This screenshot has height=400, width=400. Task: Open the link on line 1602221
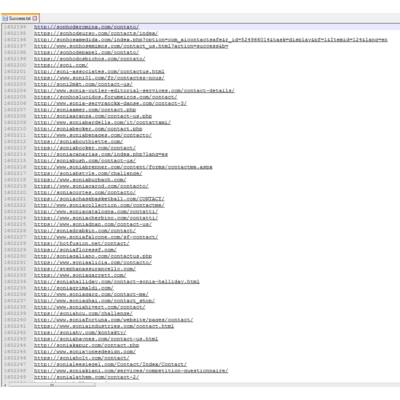tap(99, 199)
